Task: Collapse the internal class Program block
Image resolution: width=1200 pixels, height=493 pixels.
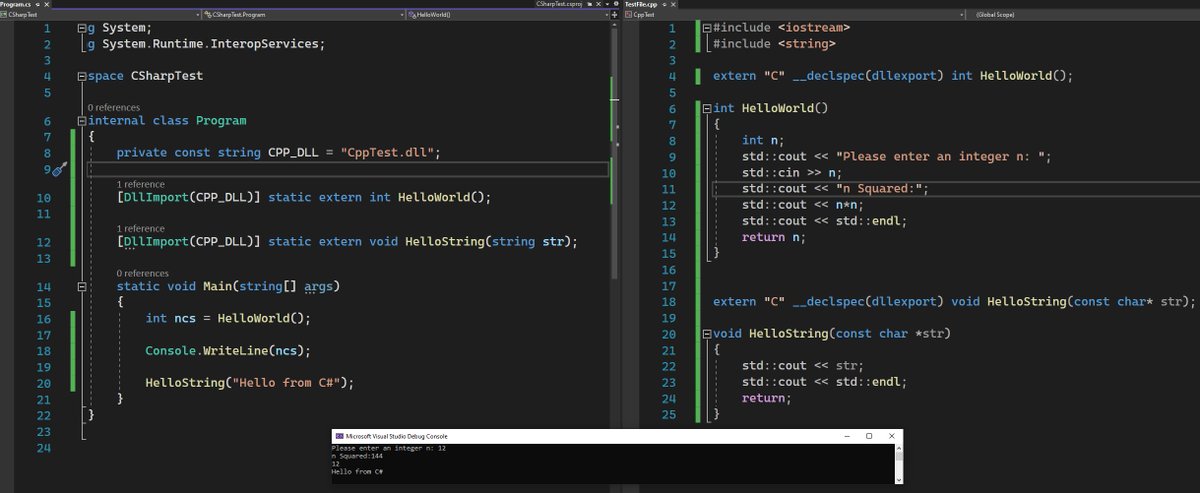Action: tap(82, 121)
